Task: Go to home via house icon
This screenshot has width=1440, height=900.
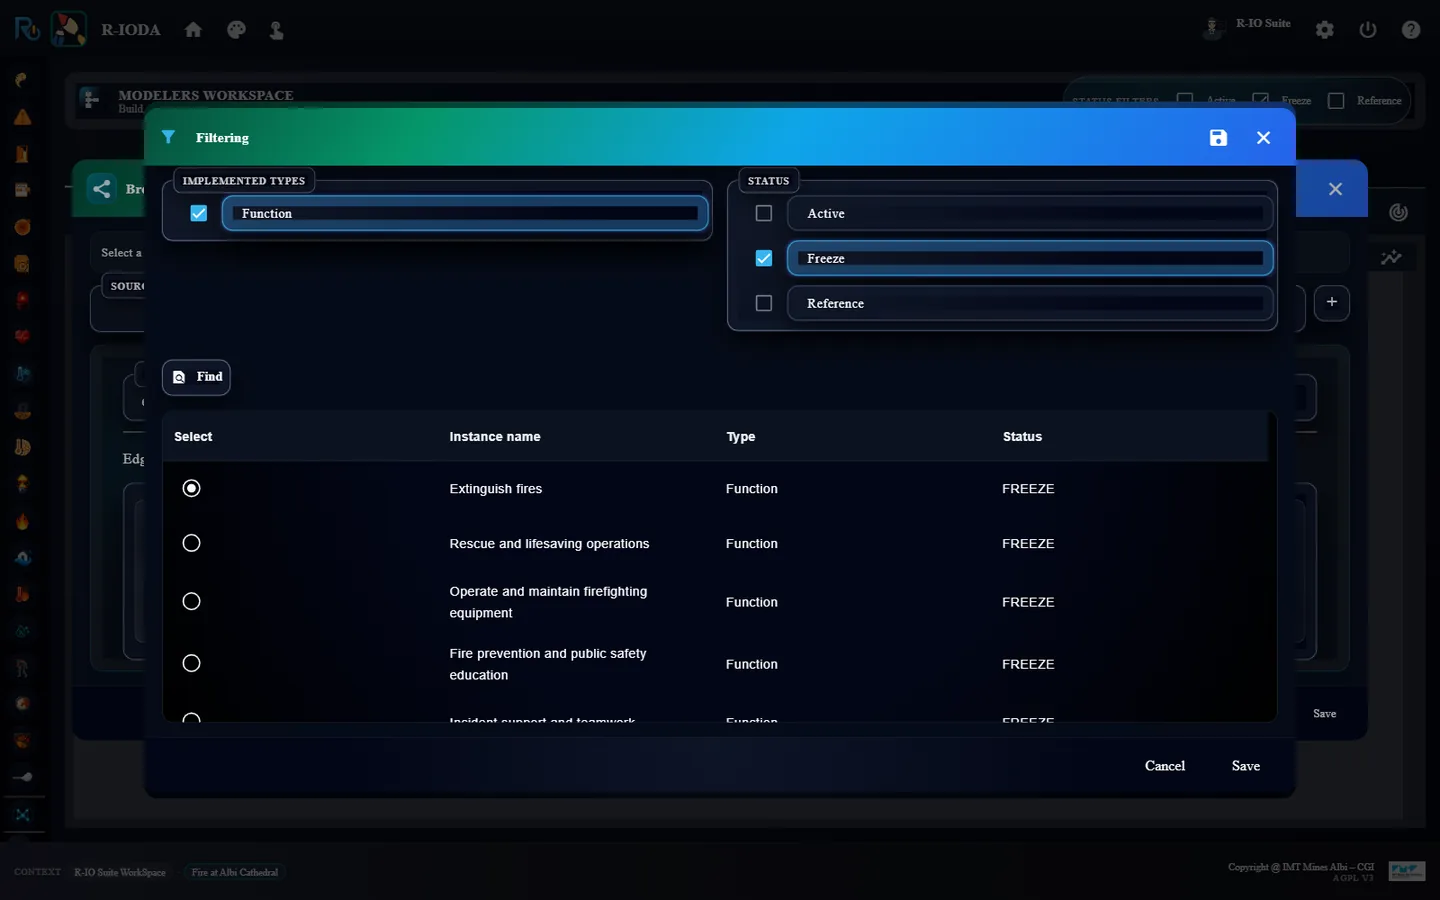Action: coord(193,30)
